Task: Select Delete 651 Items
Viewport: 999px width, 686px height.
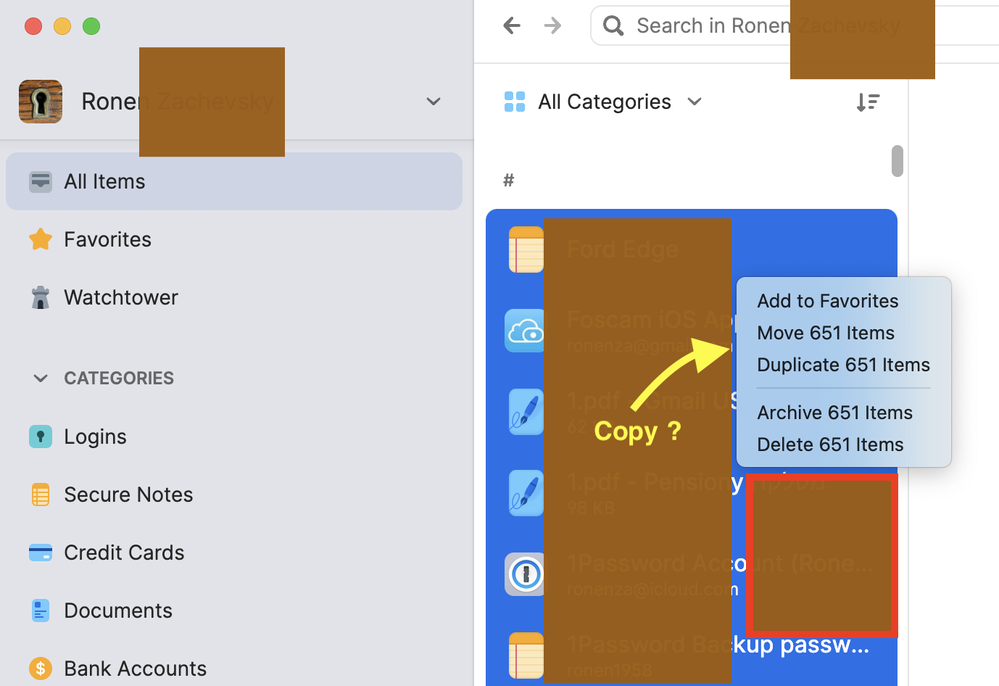Action: click(830, 445)
